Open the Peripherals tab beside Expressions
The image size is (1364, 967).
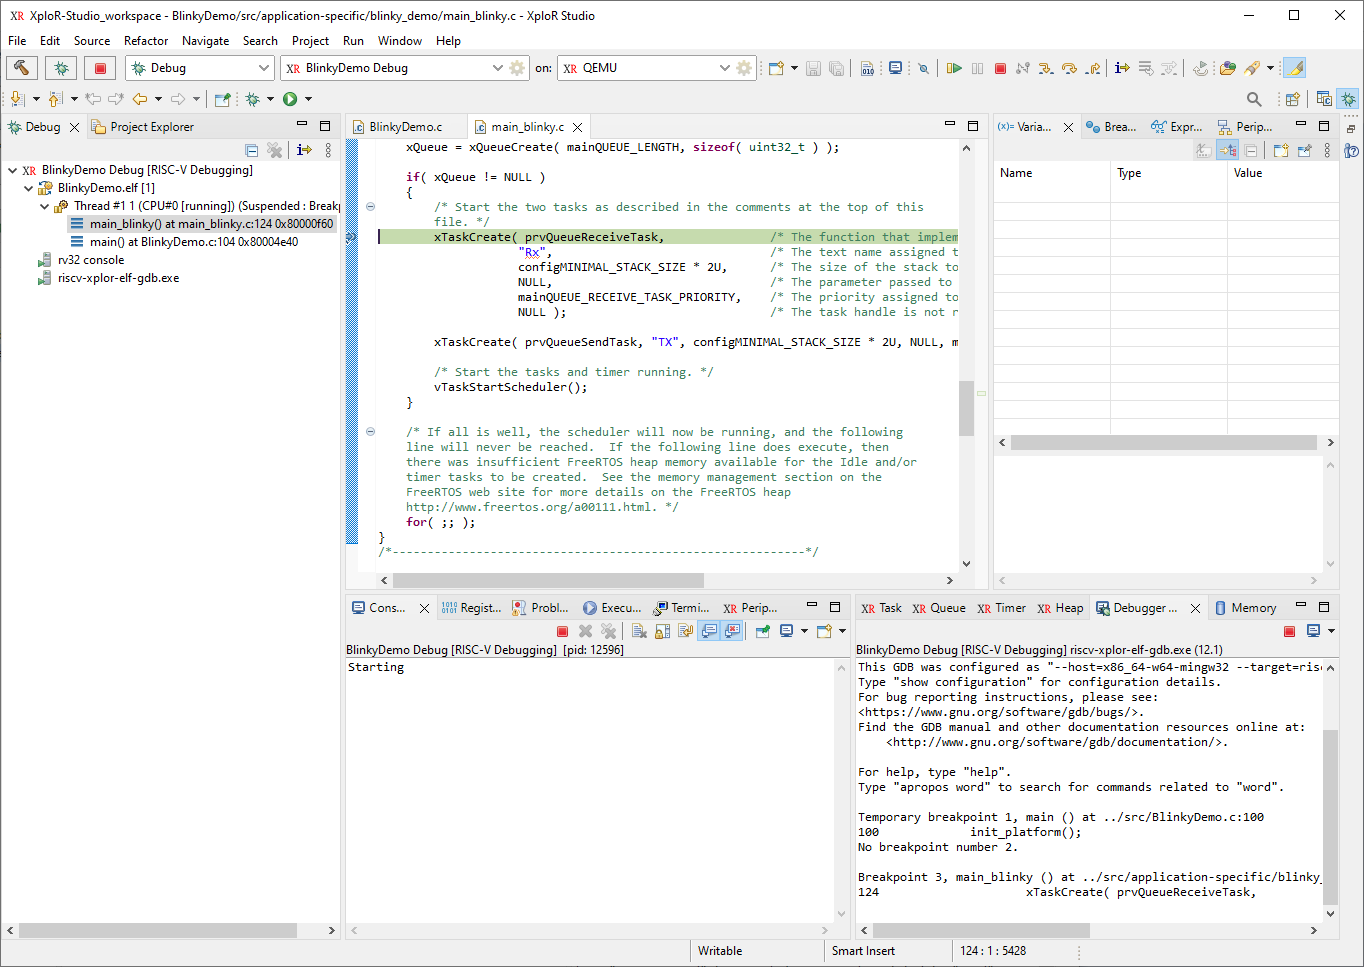coord(1245,127)
